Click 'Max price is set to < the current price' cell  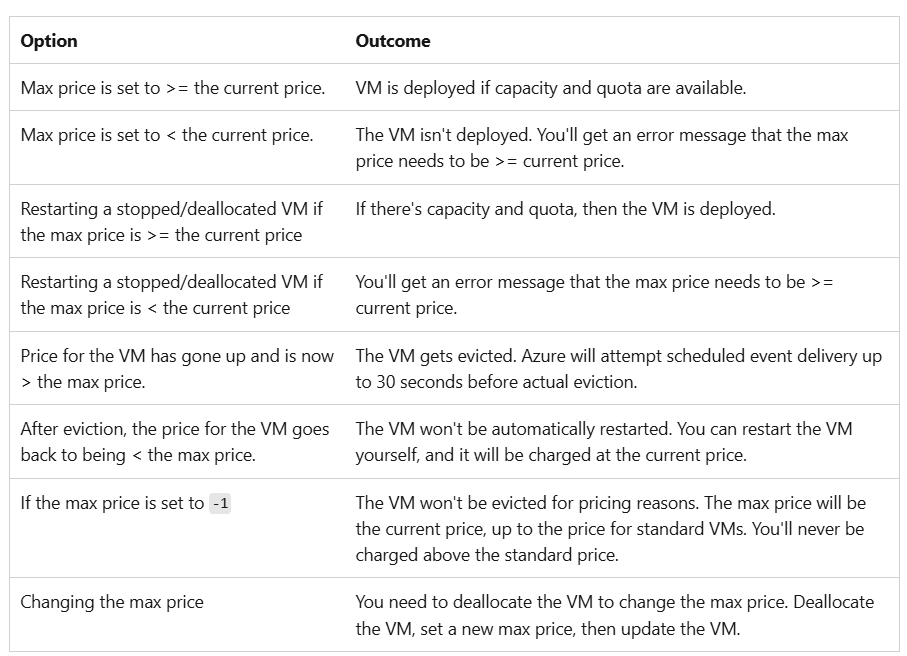[167, 135]
